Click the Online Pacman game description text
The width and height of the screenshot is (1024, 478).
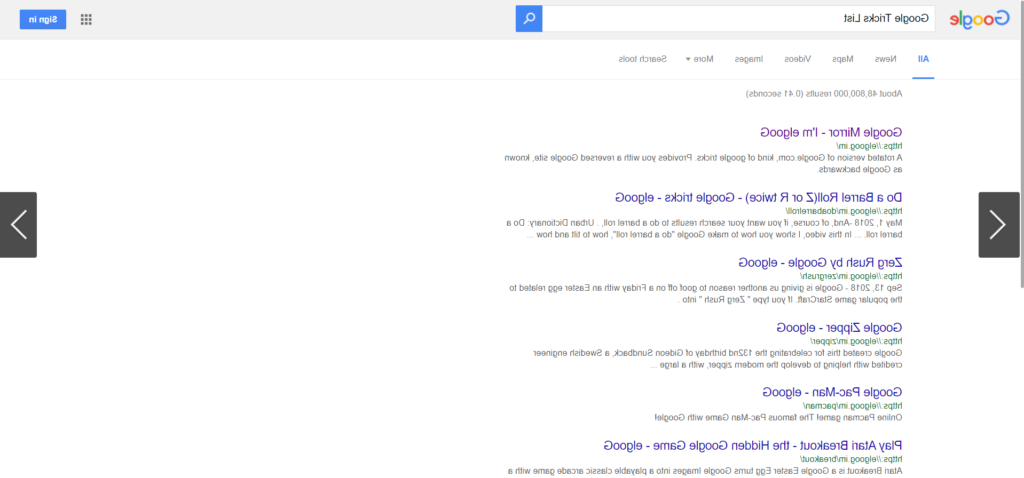coord(778,417)
